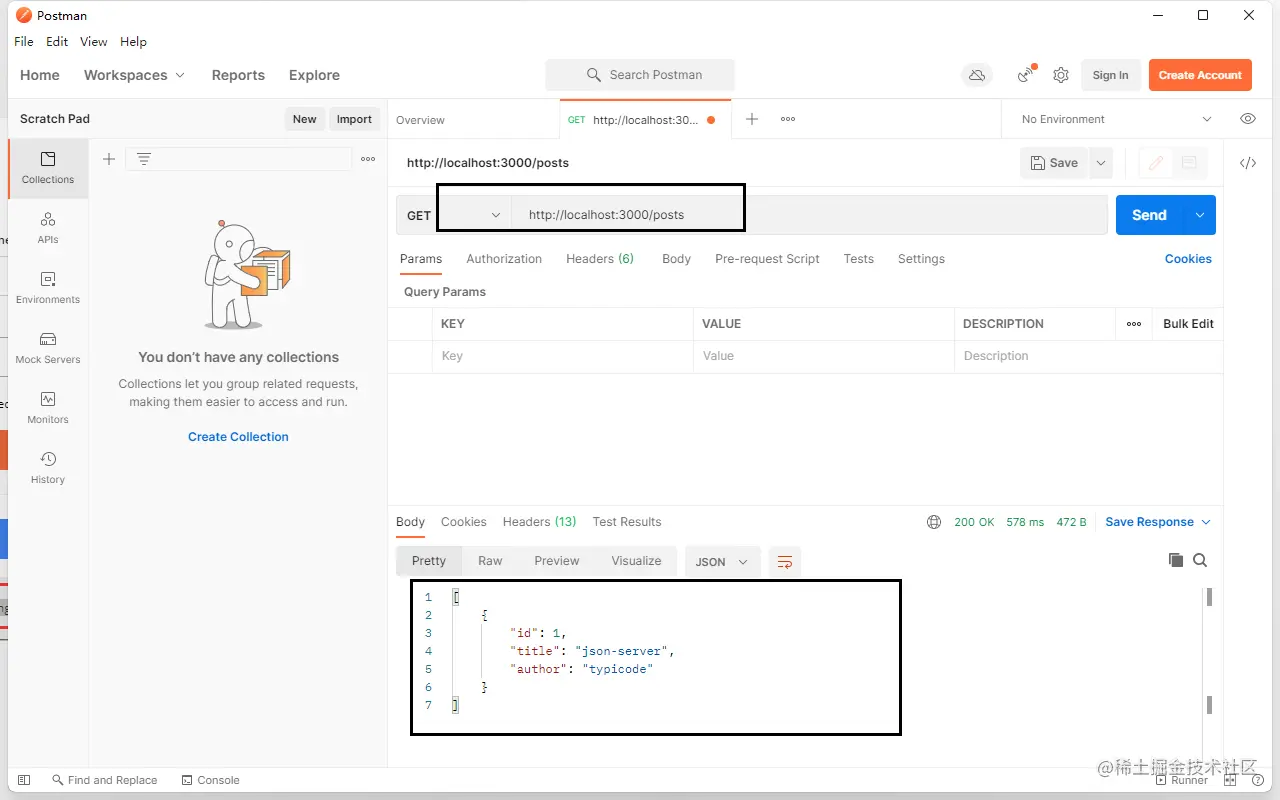Expand the Save Response dropdown

(x=1158, y=522)
